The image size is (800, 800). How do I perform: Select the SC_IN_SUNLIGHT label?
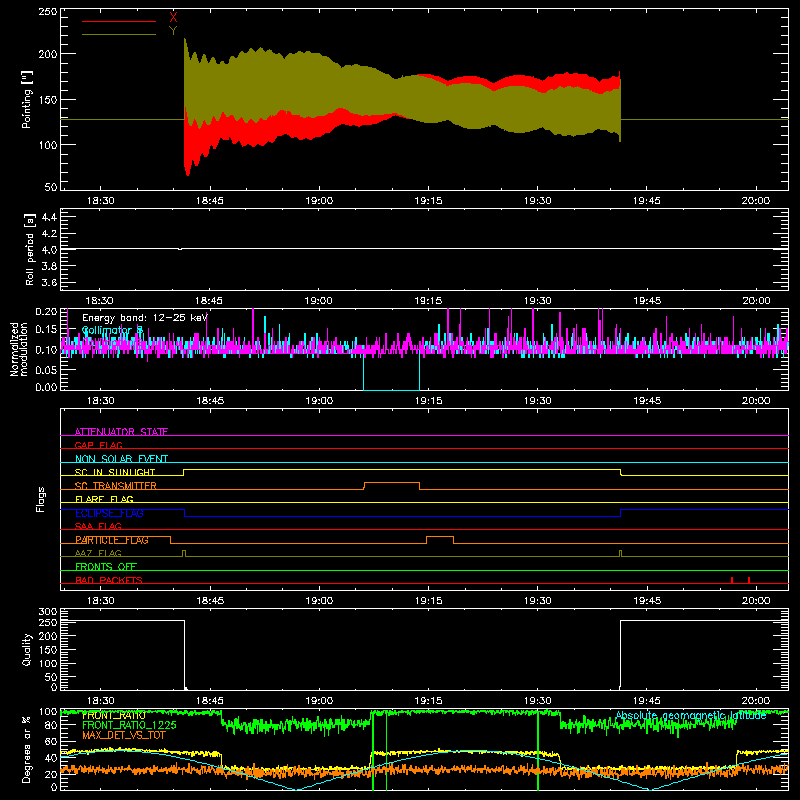(115, 472)
